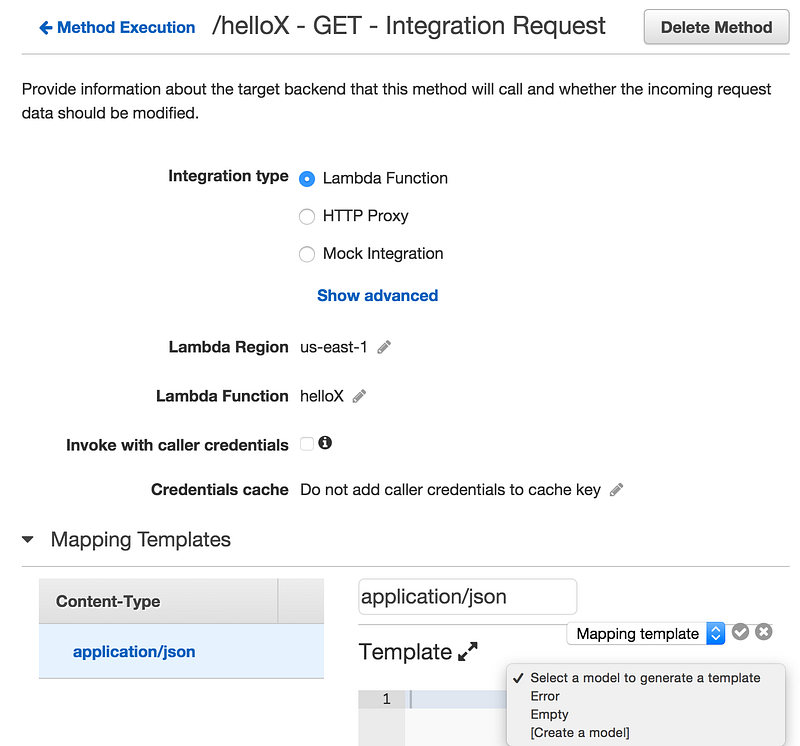Open the Mapping template dropdown

[x=646, y=634]
